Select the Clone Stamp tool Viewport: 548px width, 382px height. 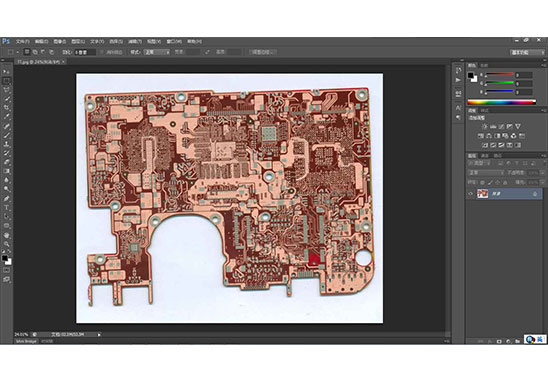[x=7, y=144]
